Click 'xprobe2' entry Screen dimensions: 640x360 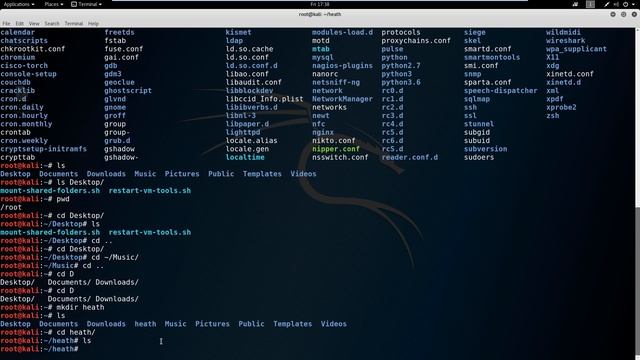click(x=561, y=107)
